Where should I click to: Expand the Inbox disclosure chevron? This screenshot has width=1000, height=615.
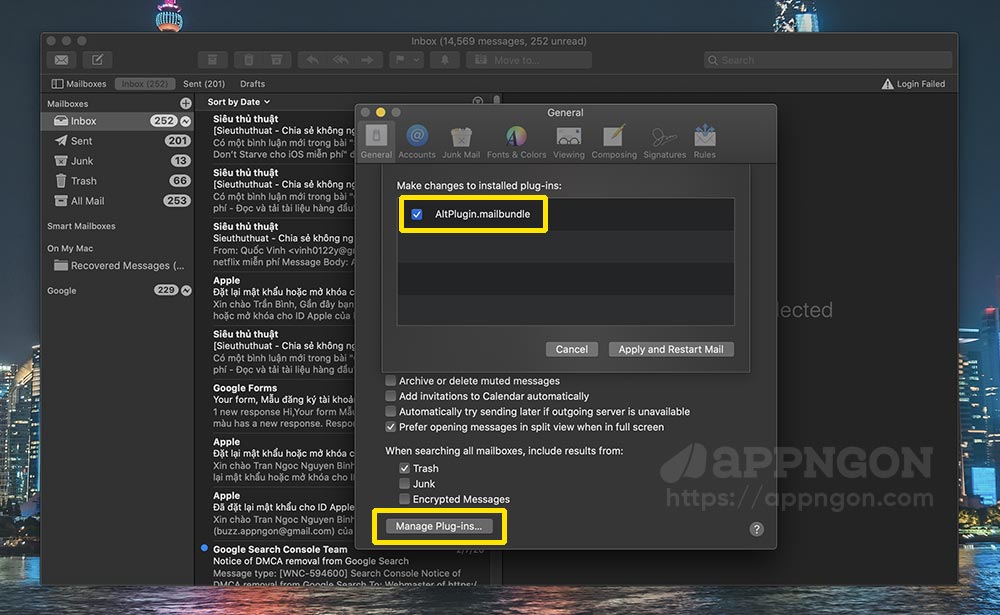[186, 121]
